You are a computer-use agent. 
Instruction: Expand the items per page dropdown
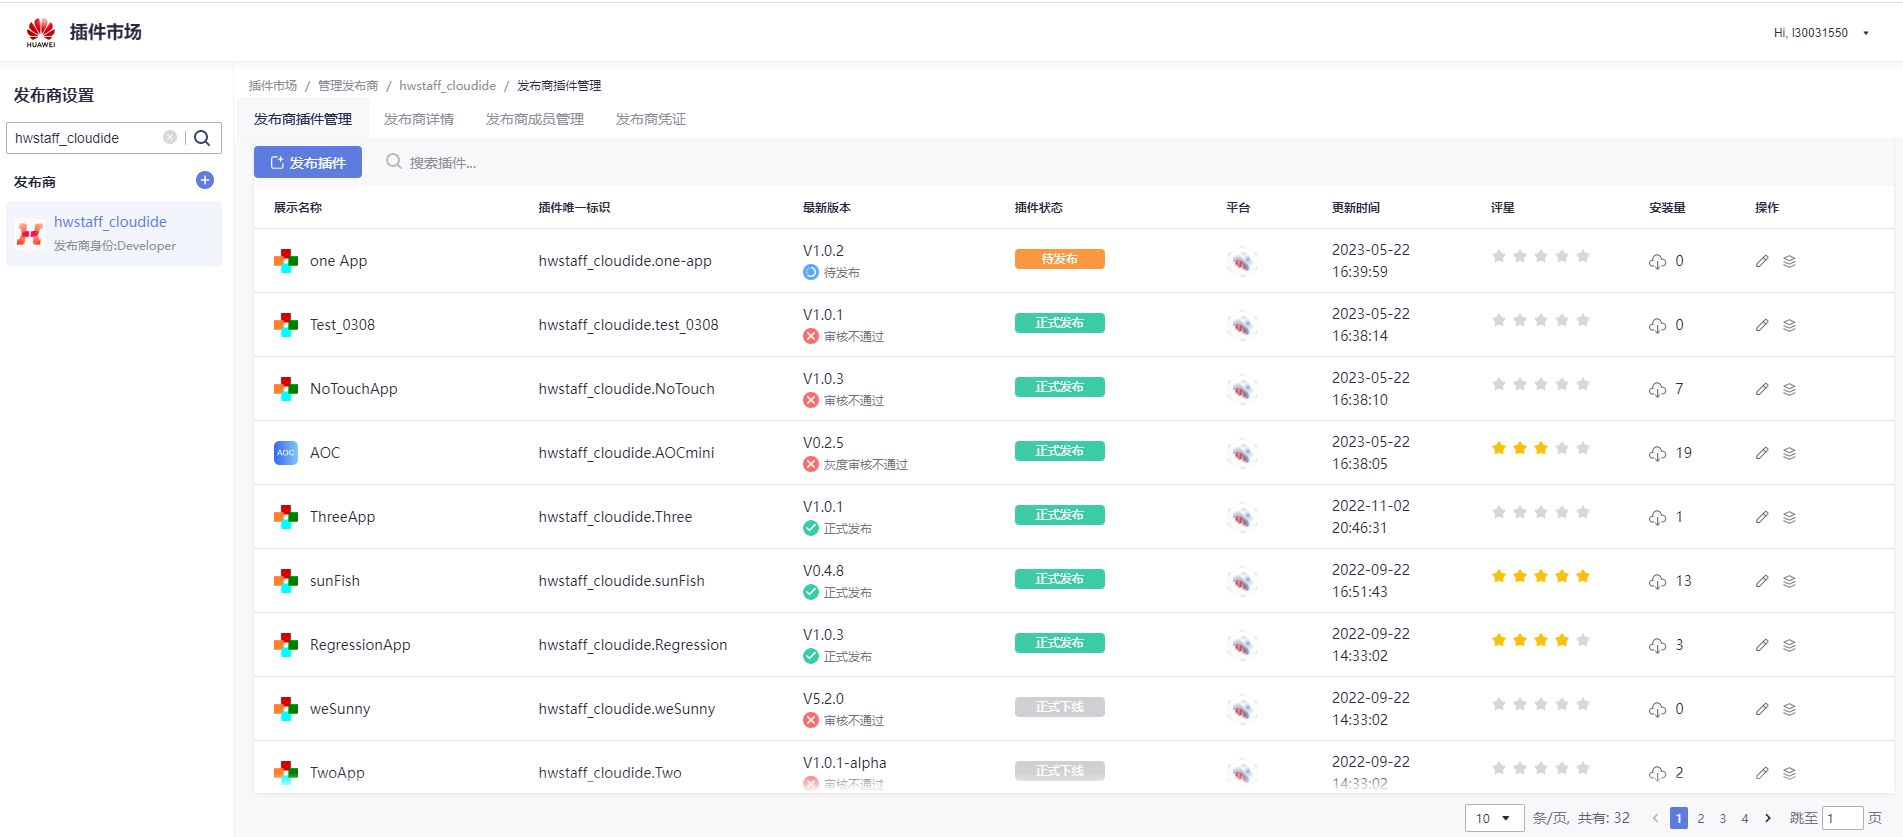[1494, 818]
